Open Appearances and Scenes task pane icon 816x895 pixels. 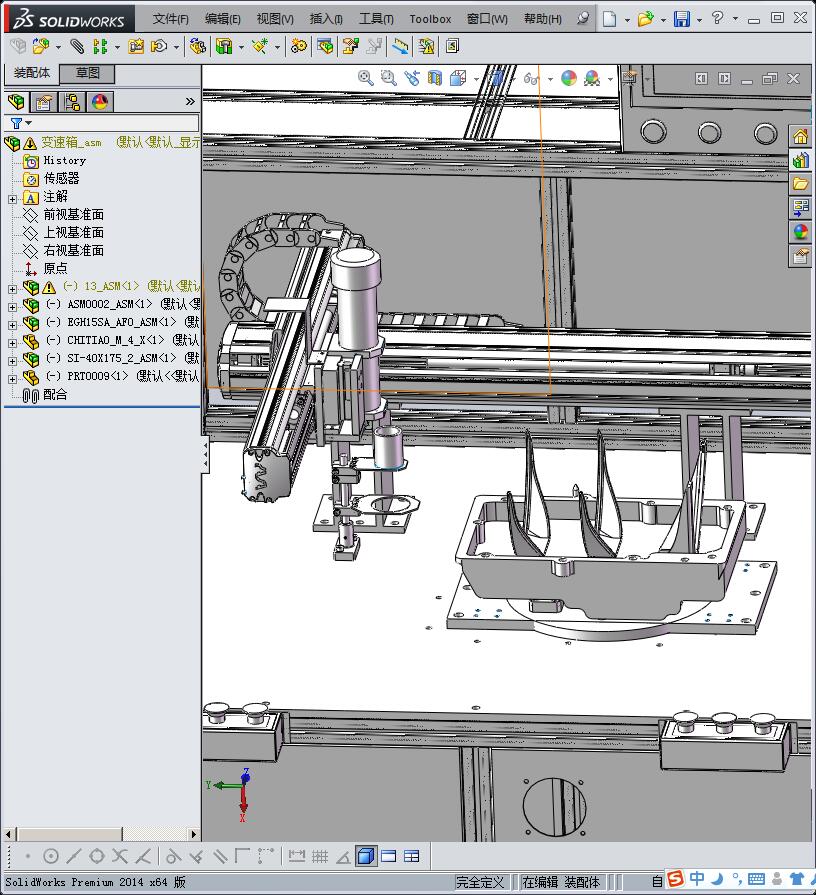(801, 232)
